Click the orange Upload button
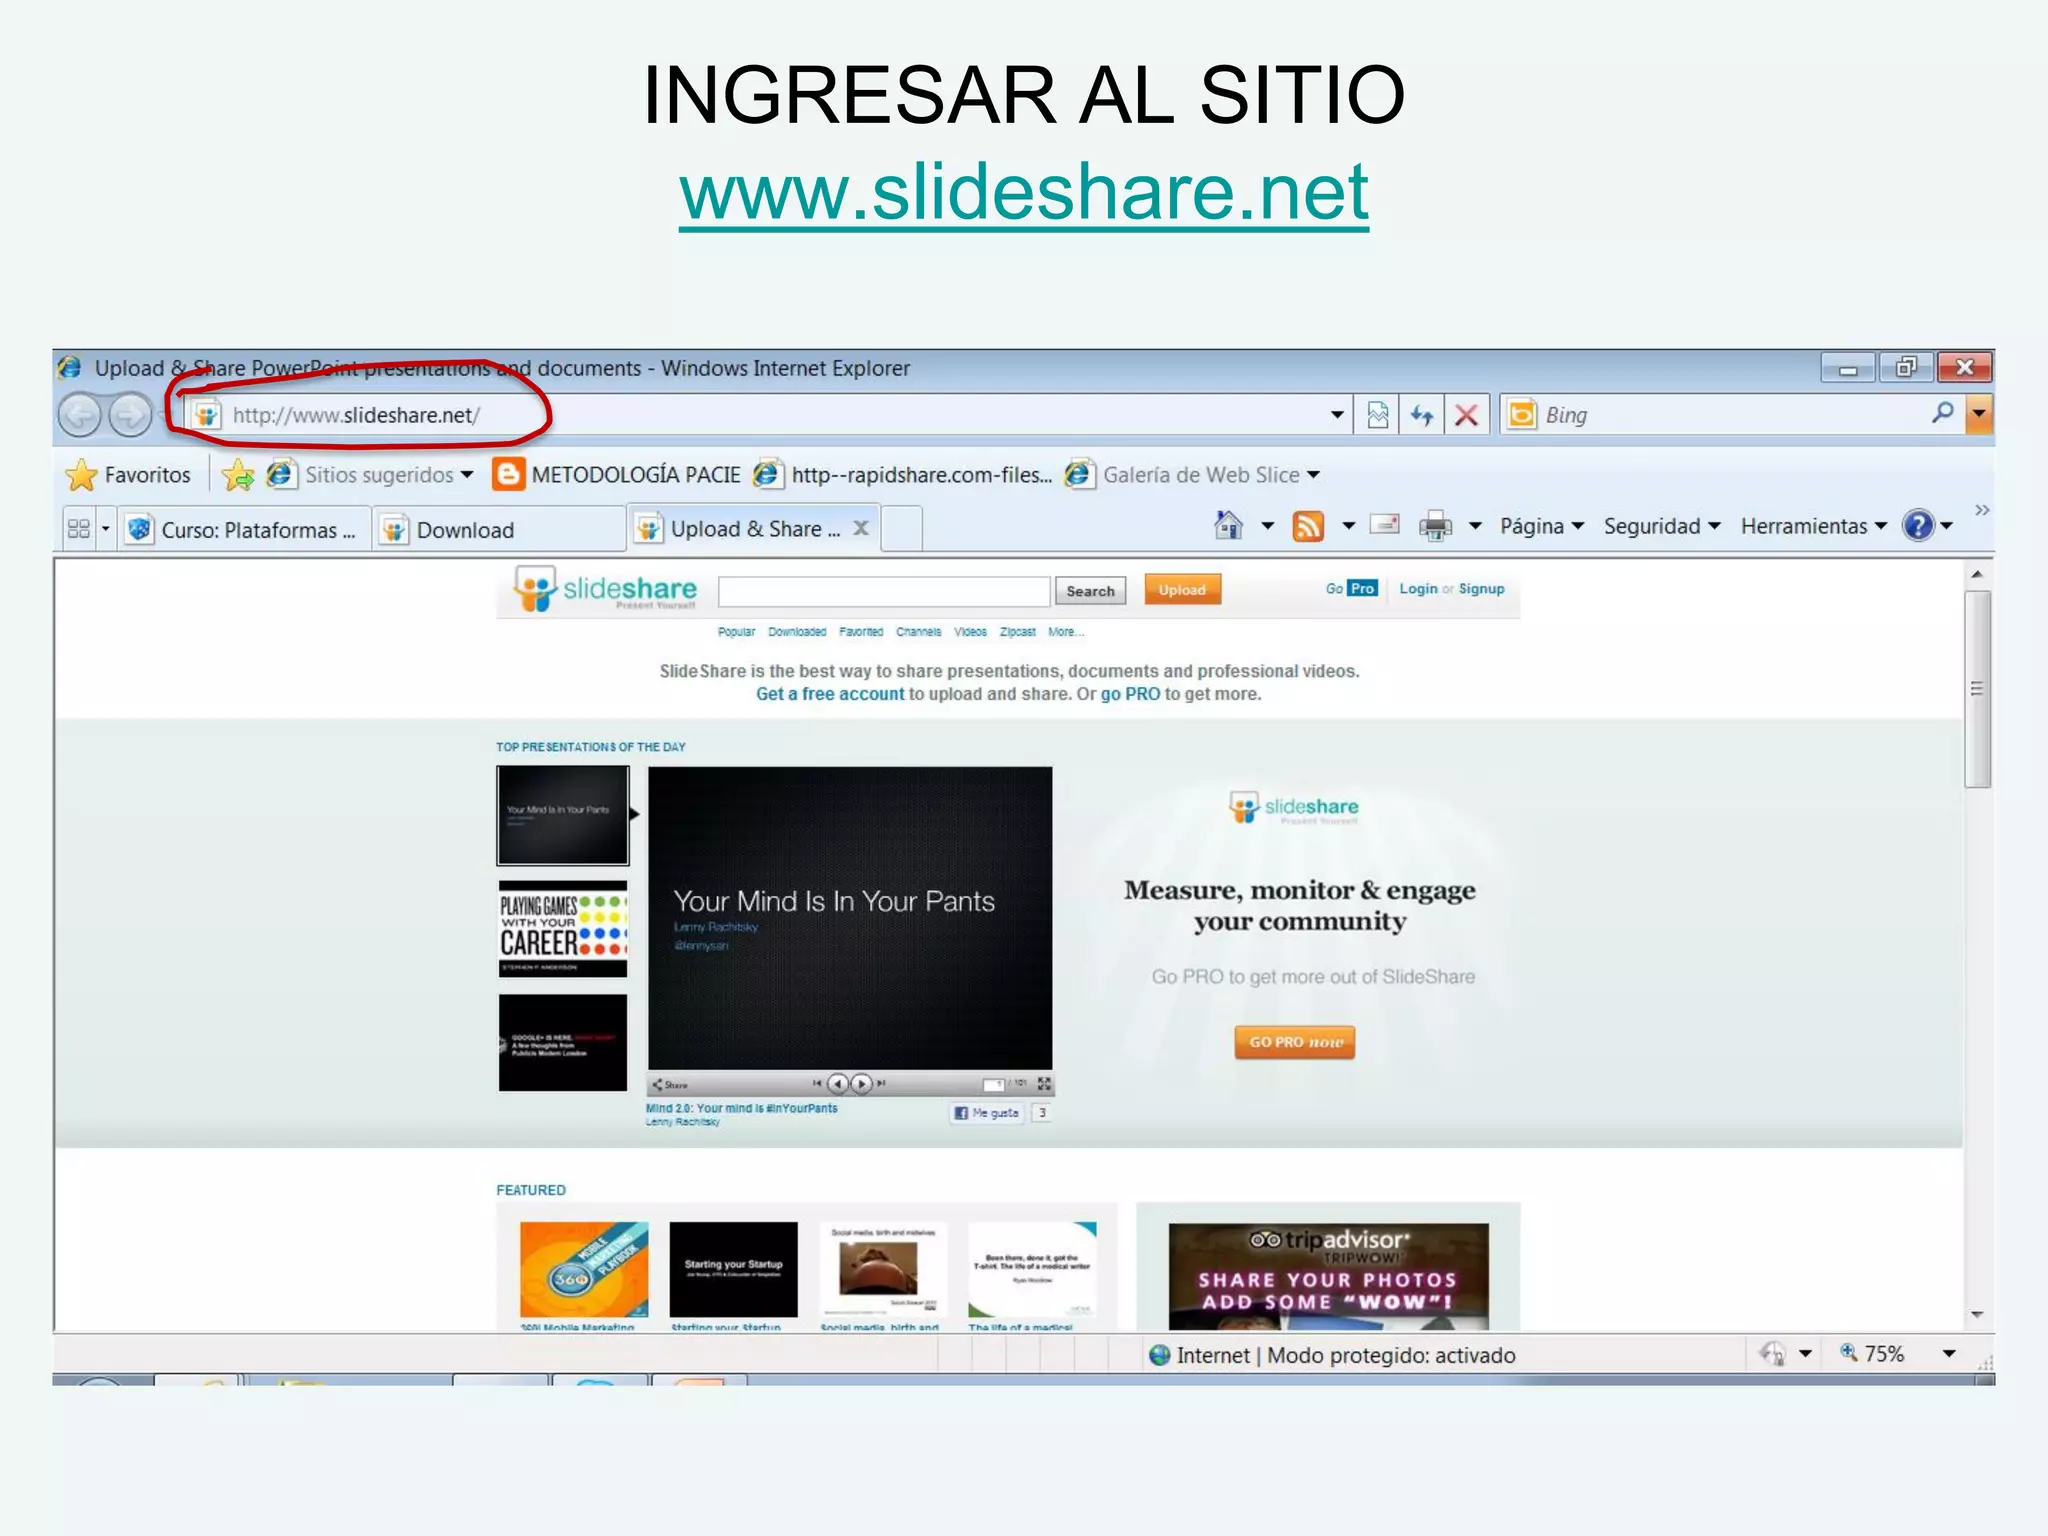The width and height of the screenshot is (2048, 1536). (1182, 590)
